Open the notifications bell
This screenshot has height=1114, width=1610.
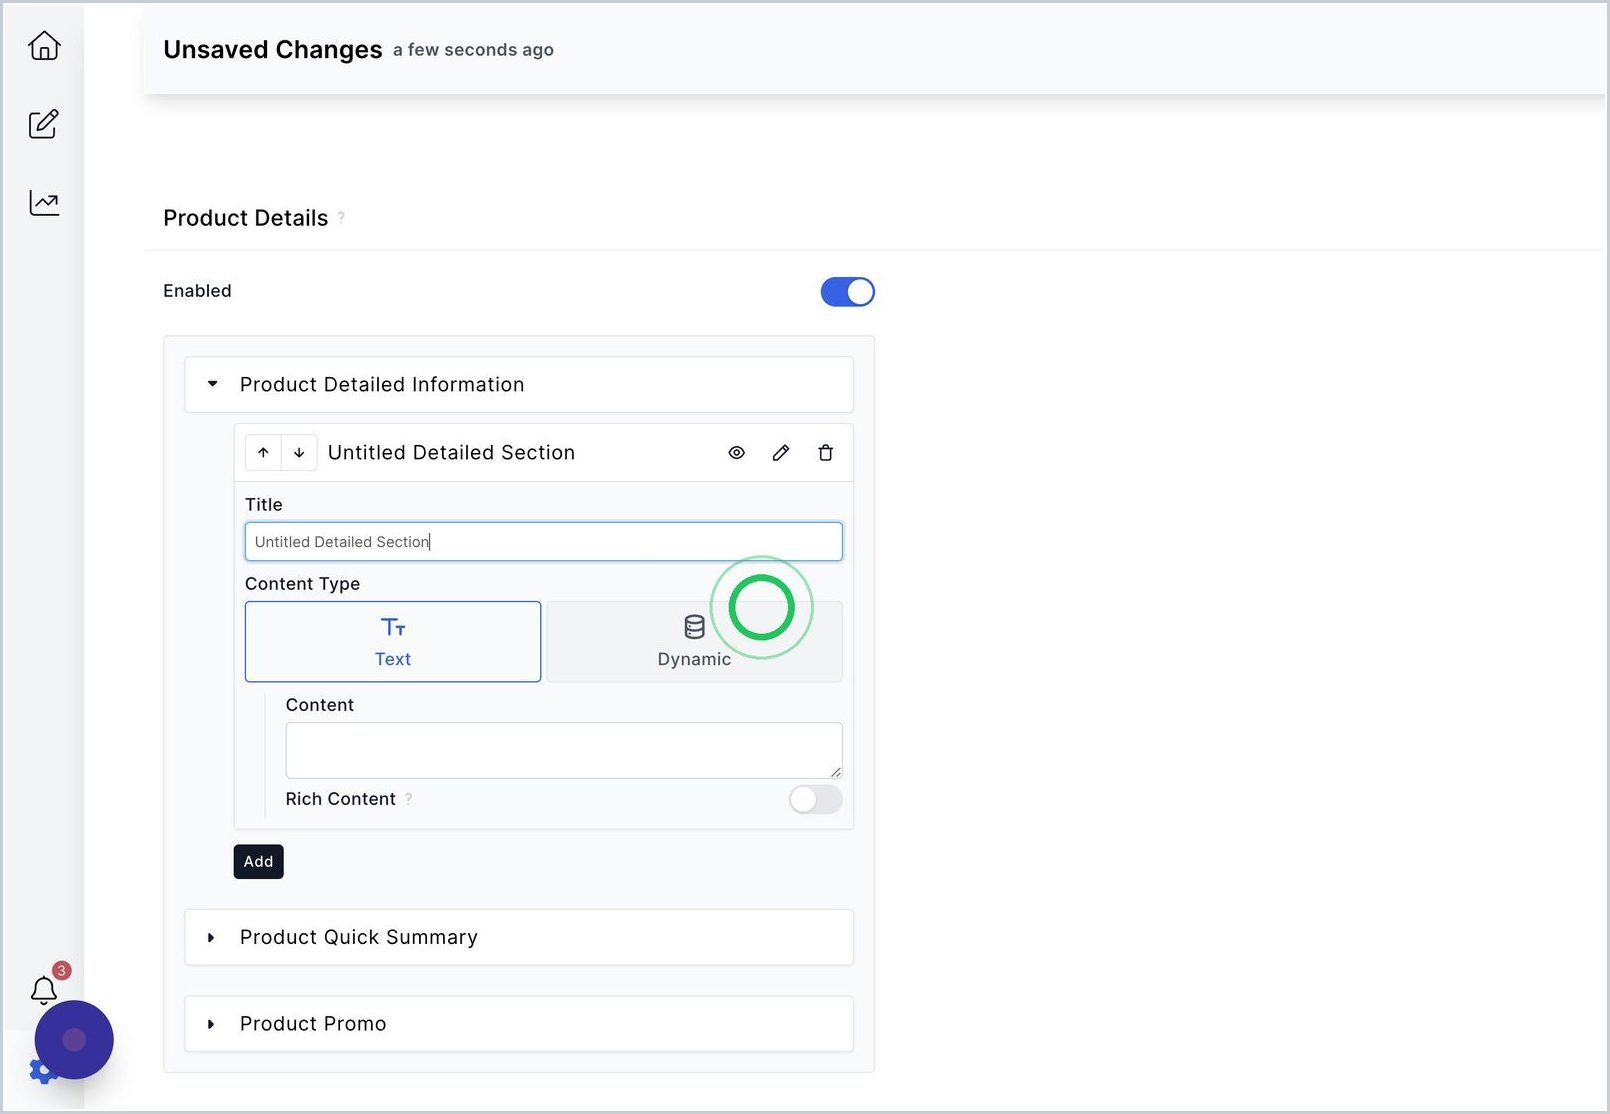[x=44, y=990]
